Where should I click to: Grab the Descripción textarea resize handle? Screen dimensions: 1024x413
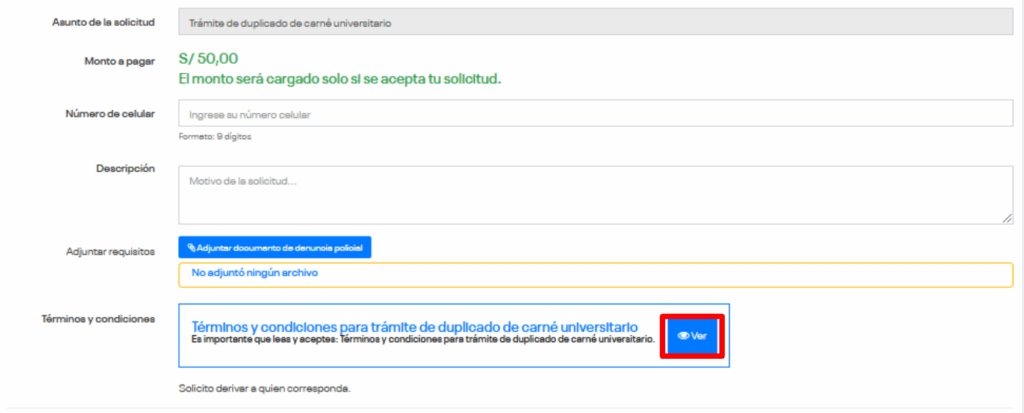1007,218
